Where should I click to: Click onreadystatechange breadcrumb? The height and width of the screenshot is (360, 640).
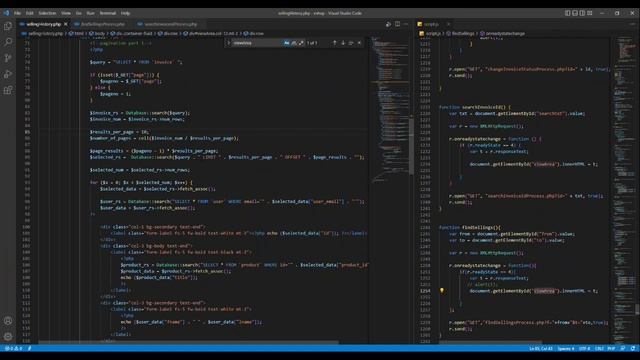pyautogui.click(x=505, y=33)
